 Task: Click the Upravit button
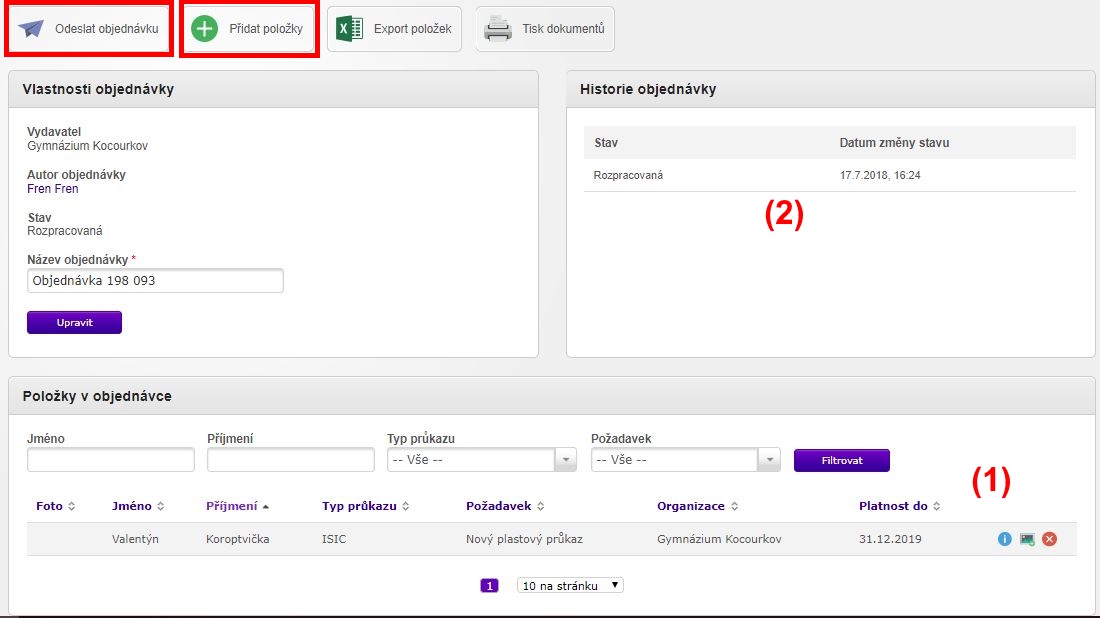(74, 323)
